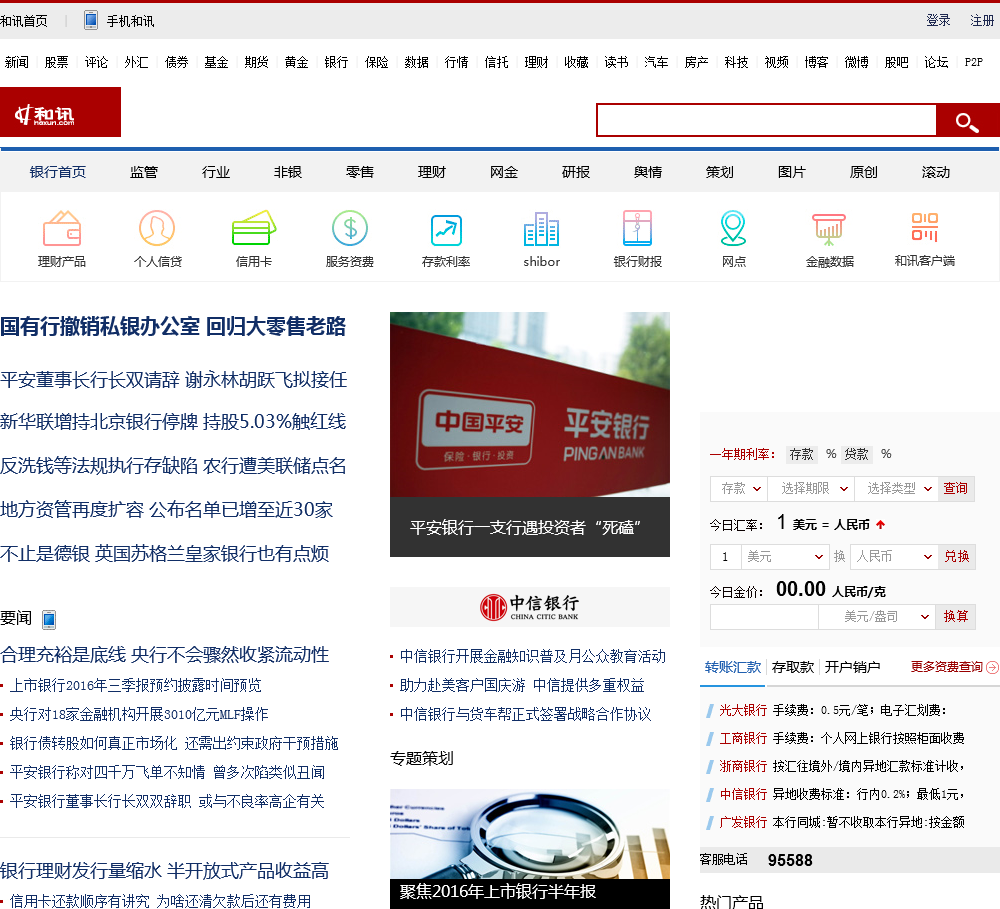This screenshot has width=1000, height=909.
Task: Open article 中信银行与货车帮正式签署战略合作协议
Action: click(x=526, y=714)
